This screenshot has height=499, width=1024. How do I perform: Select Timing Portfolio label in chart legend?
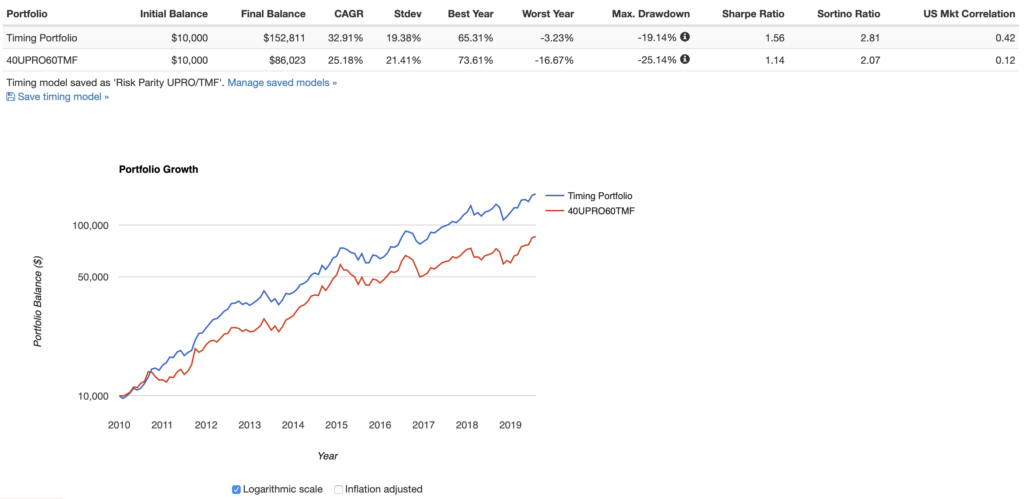tap(600, 196)
